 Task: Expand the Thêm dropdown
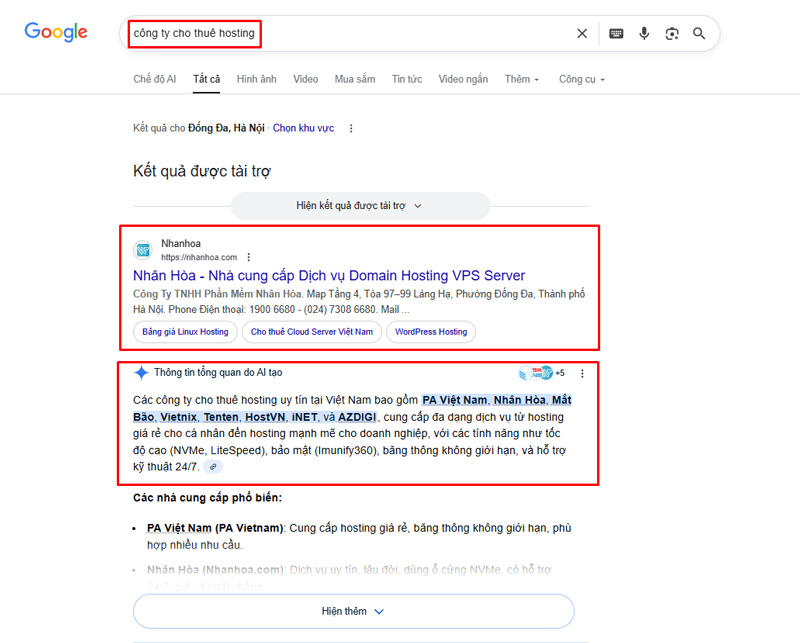(521, 79)
